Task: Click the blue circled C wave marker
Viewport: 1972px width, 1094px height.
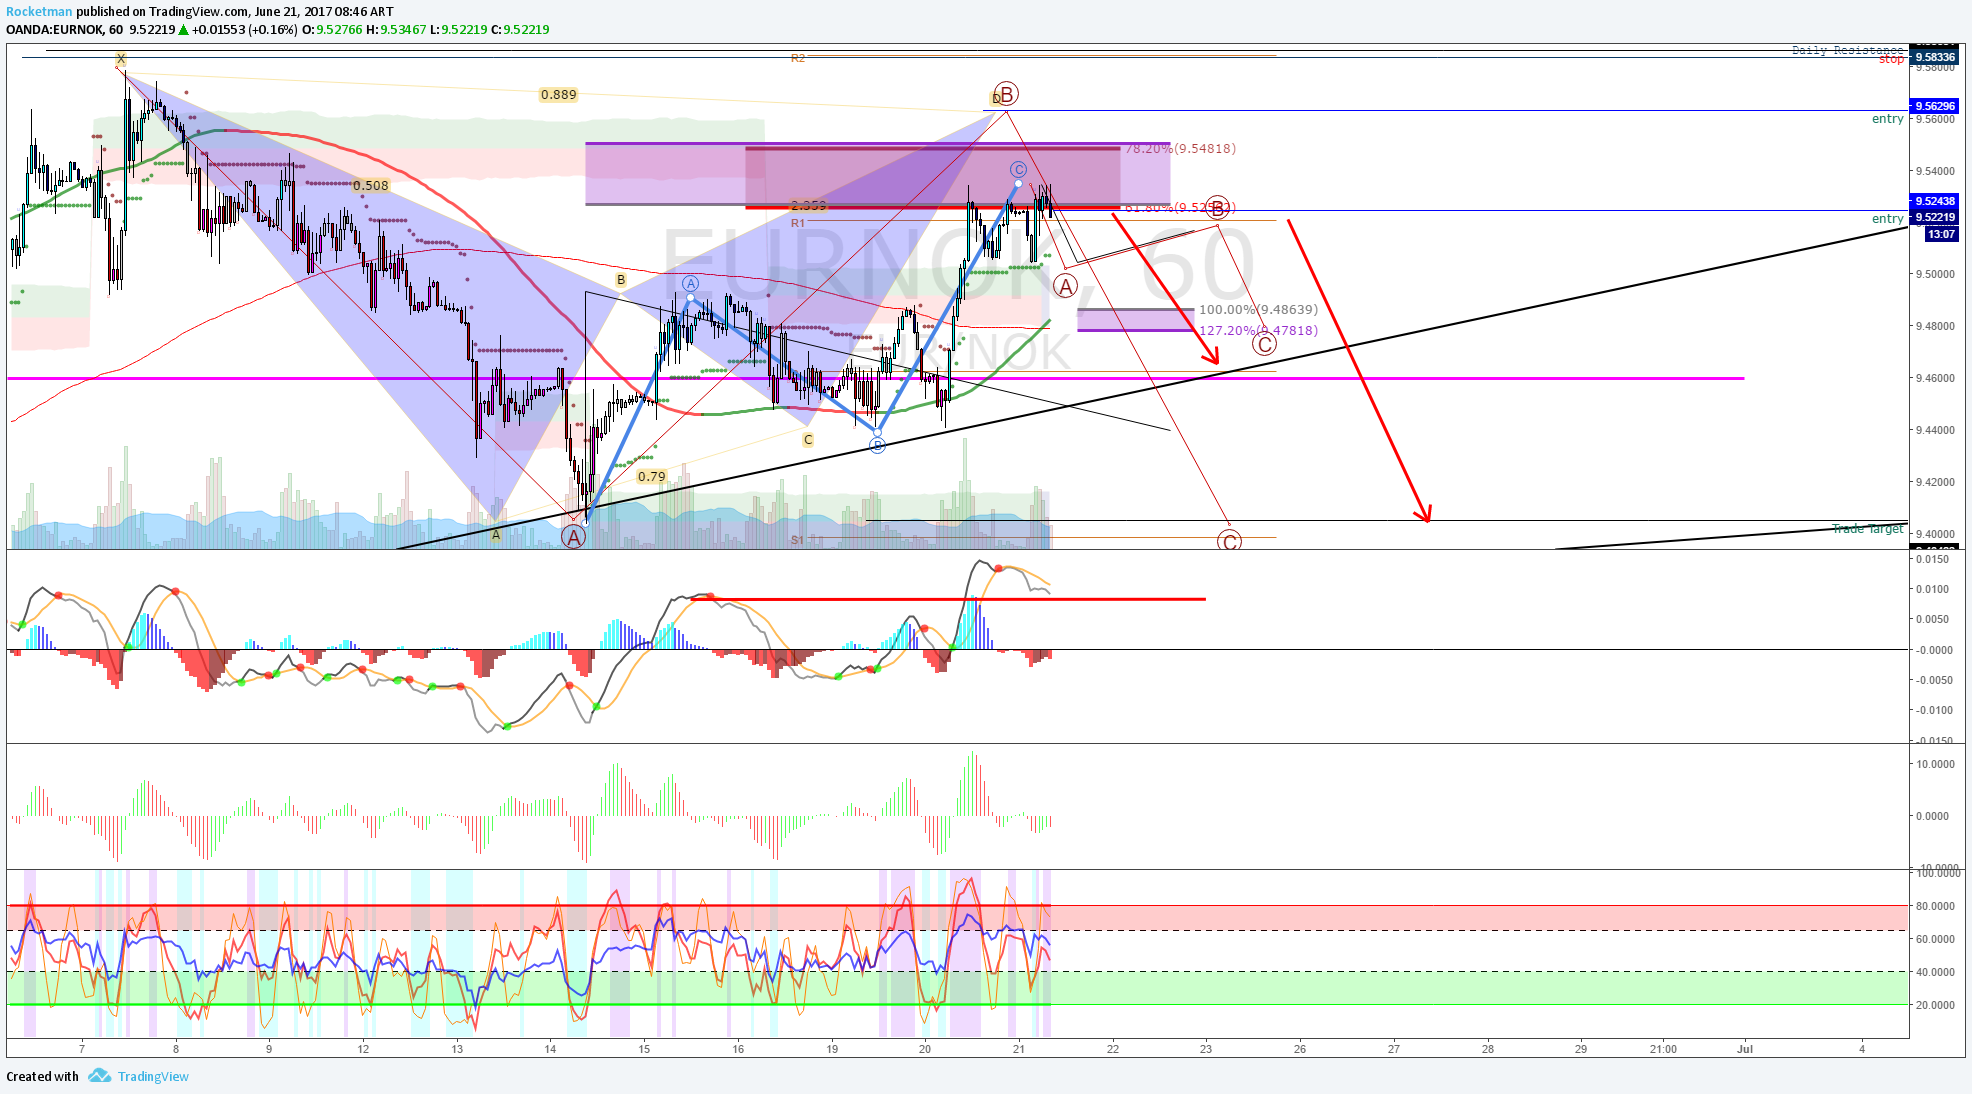Action: 1018,170
